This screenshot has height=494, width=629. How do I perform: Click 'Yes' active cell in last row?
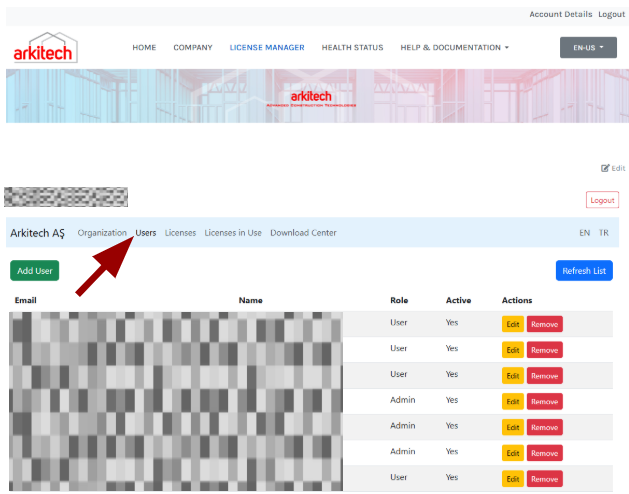452,477
